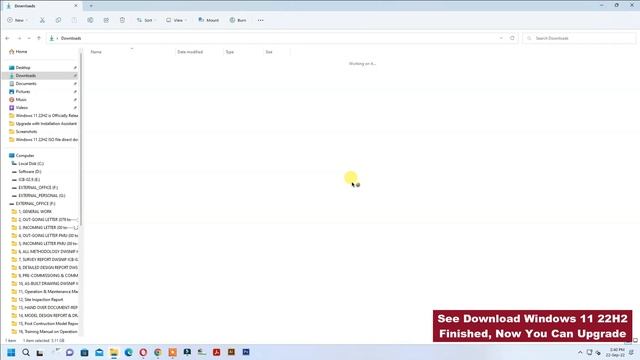Viewport: 640px width, 360px height.
Task: Open the New item menu
Action: [x=18, y=20]
